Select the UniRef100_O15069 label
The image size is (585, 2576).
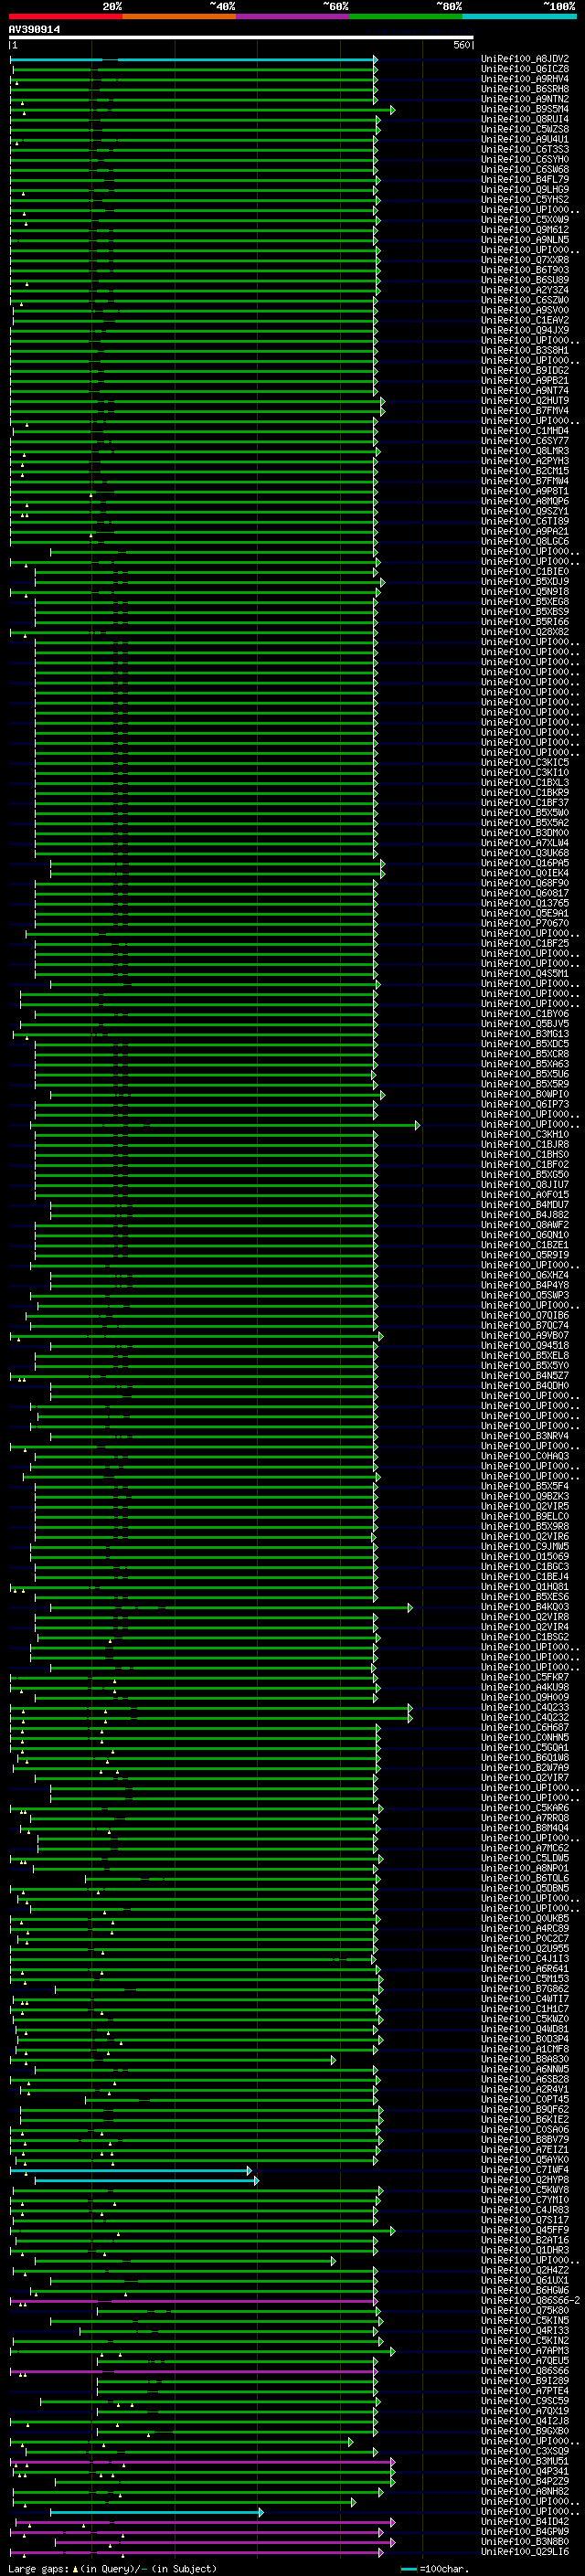pos(524,1556)
